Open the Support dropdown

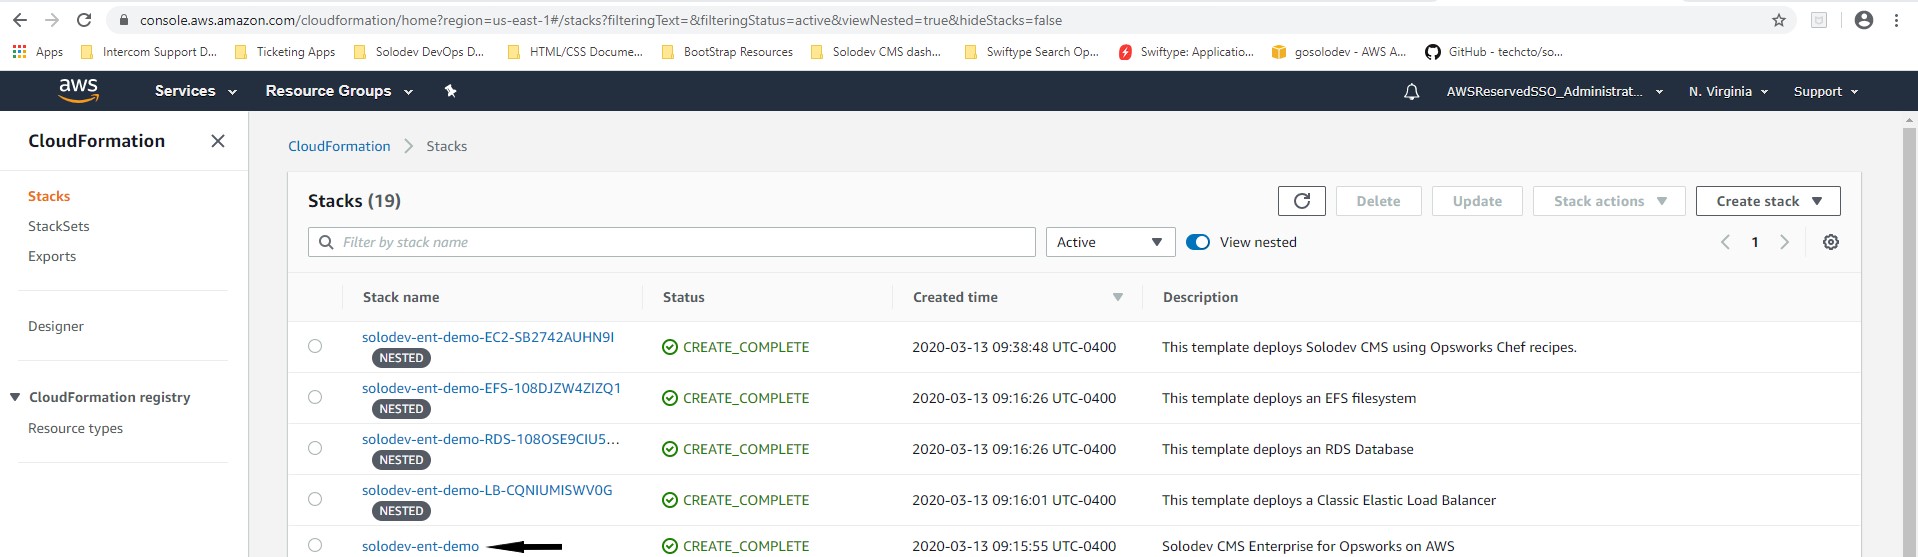(1826, 91)
